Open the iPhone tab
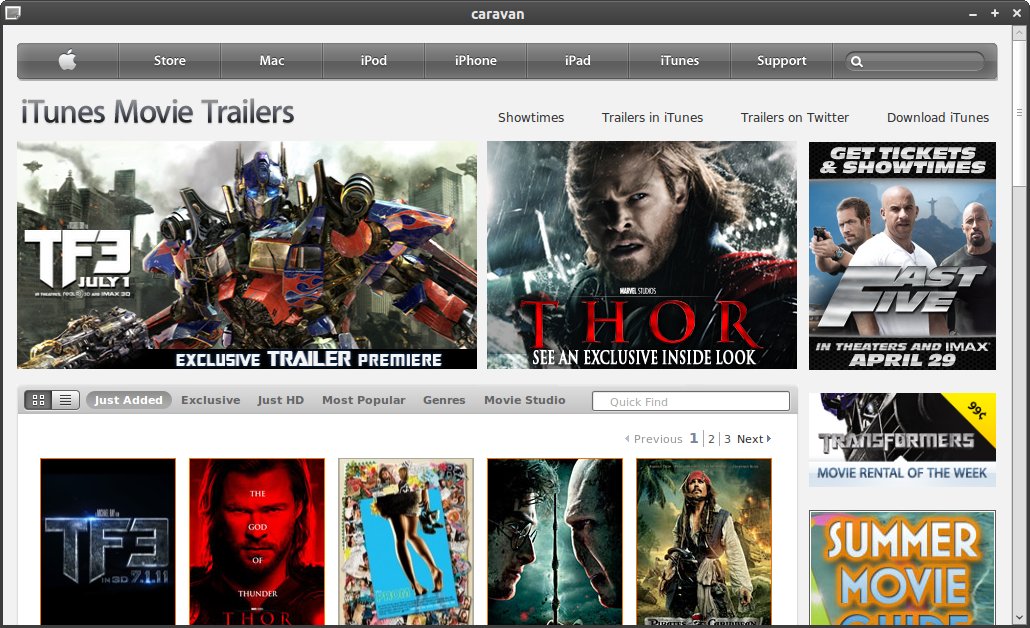This screenshot has height=628, width=1030. click(476, 60)
